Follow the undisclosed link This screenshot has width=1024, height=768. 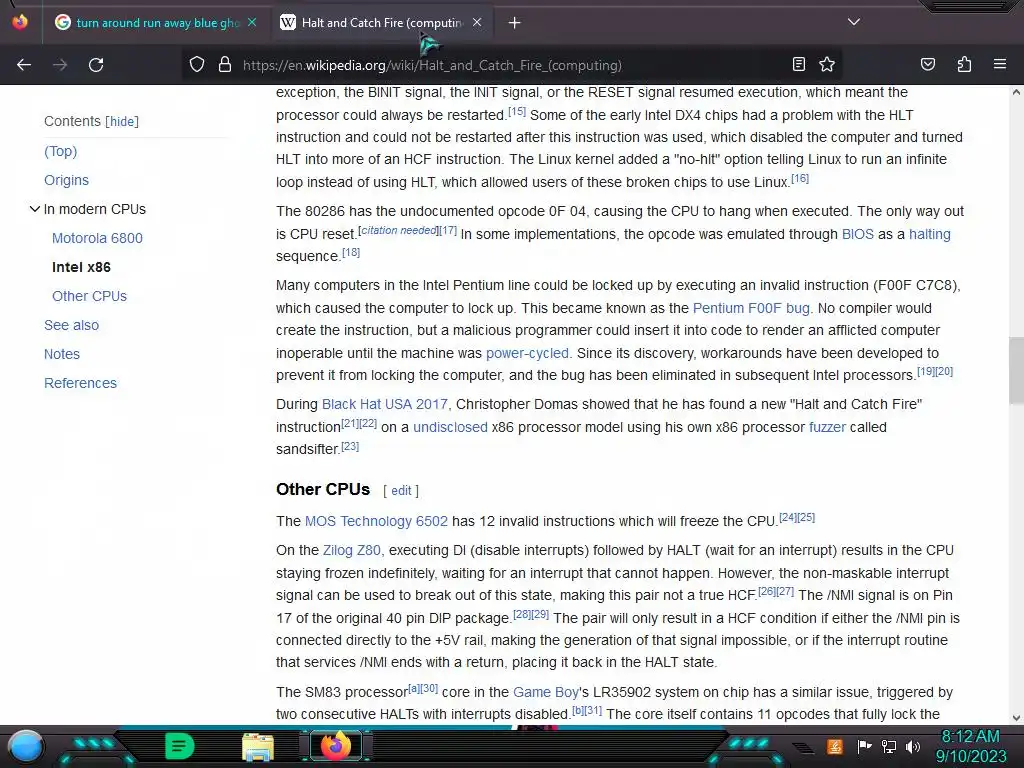(x=450, y=427)
